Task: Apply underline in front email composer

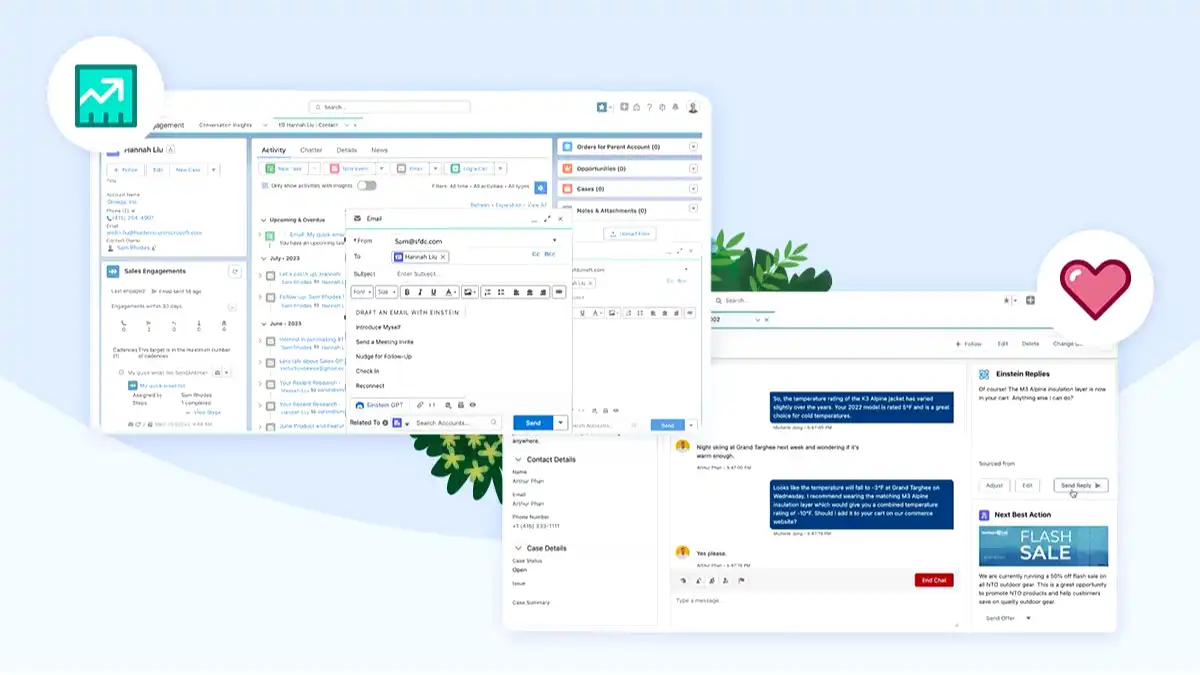Action: (433, 292)
